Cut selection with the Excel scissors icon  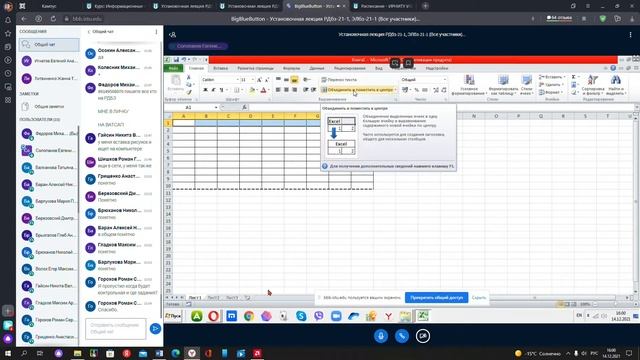[x=189, y=77]
